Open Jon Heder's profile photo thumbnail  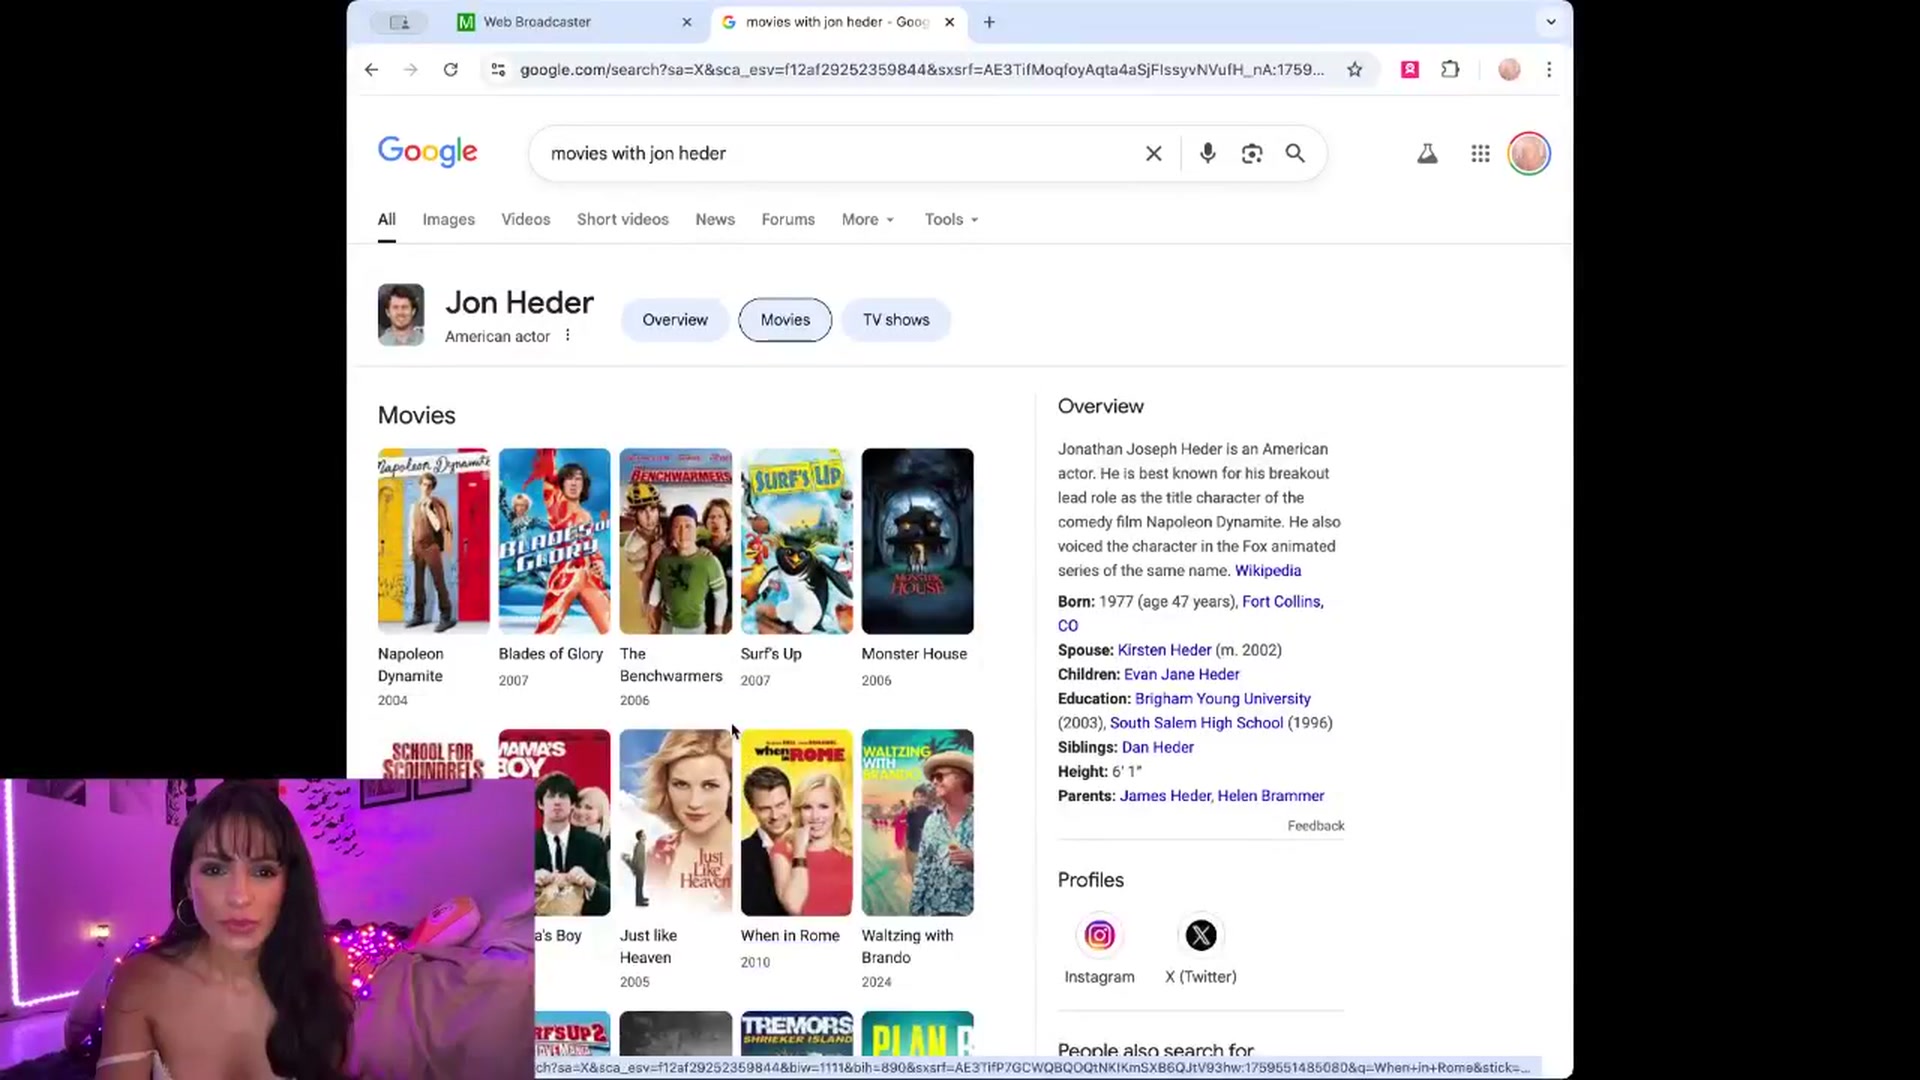click(401, 315)
